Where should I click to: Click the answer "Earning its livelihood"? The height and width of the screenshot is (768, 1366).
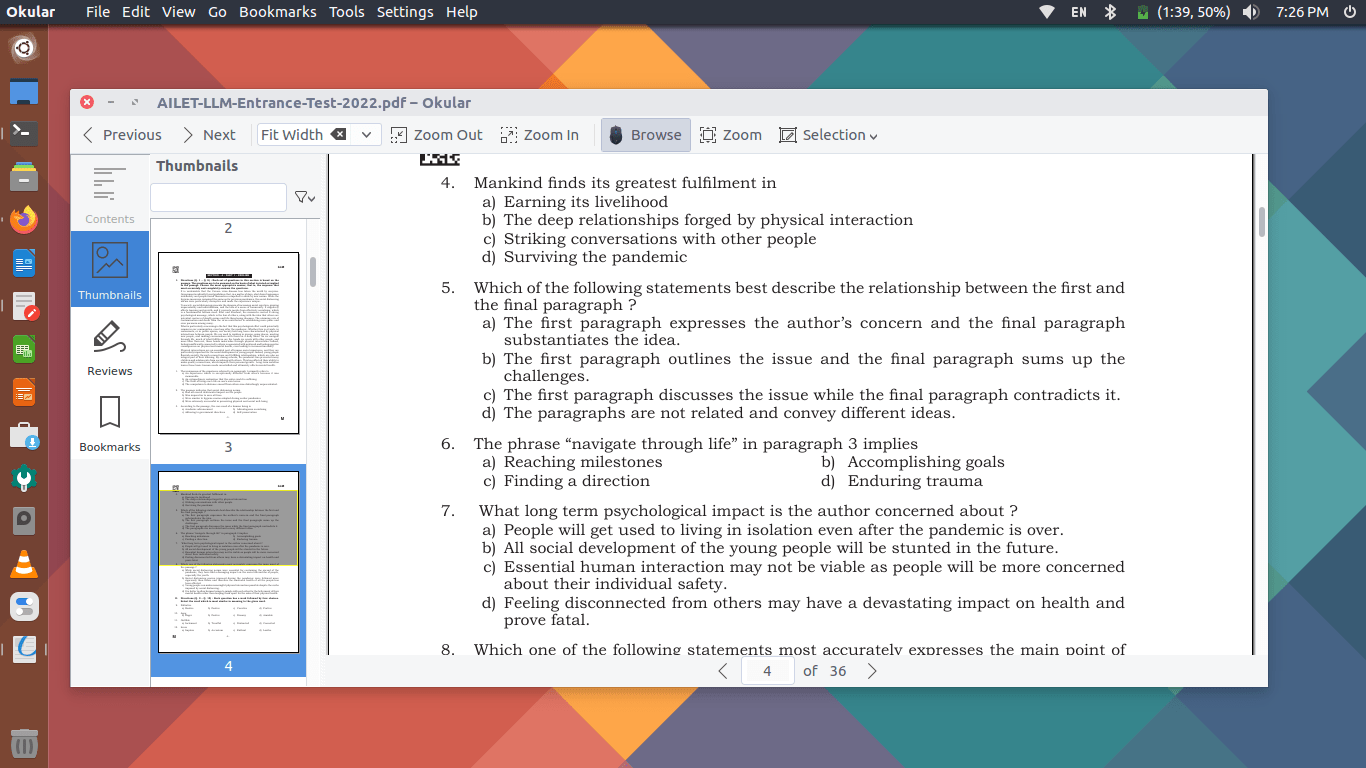click(585, 202)
